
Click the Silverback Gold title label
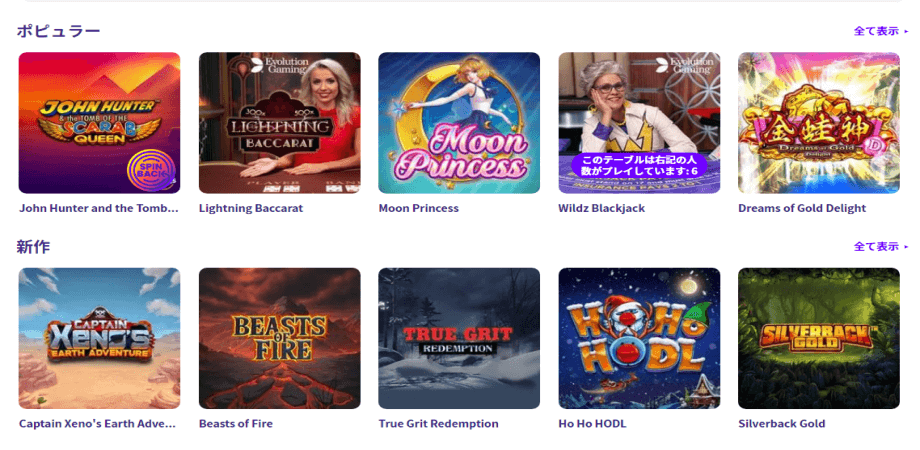pyautogui.click(x=782, y=424)
